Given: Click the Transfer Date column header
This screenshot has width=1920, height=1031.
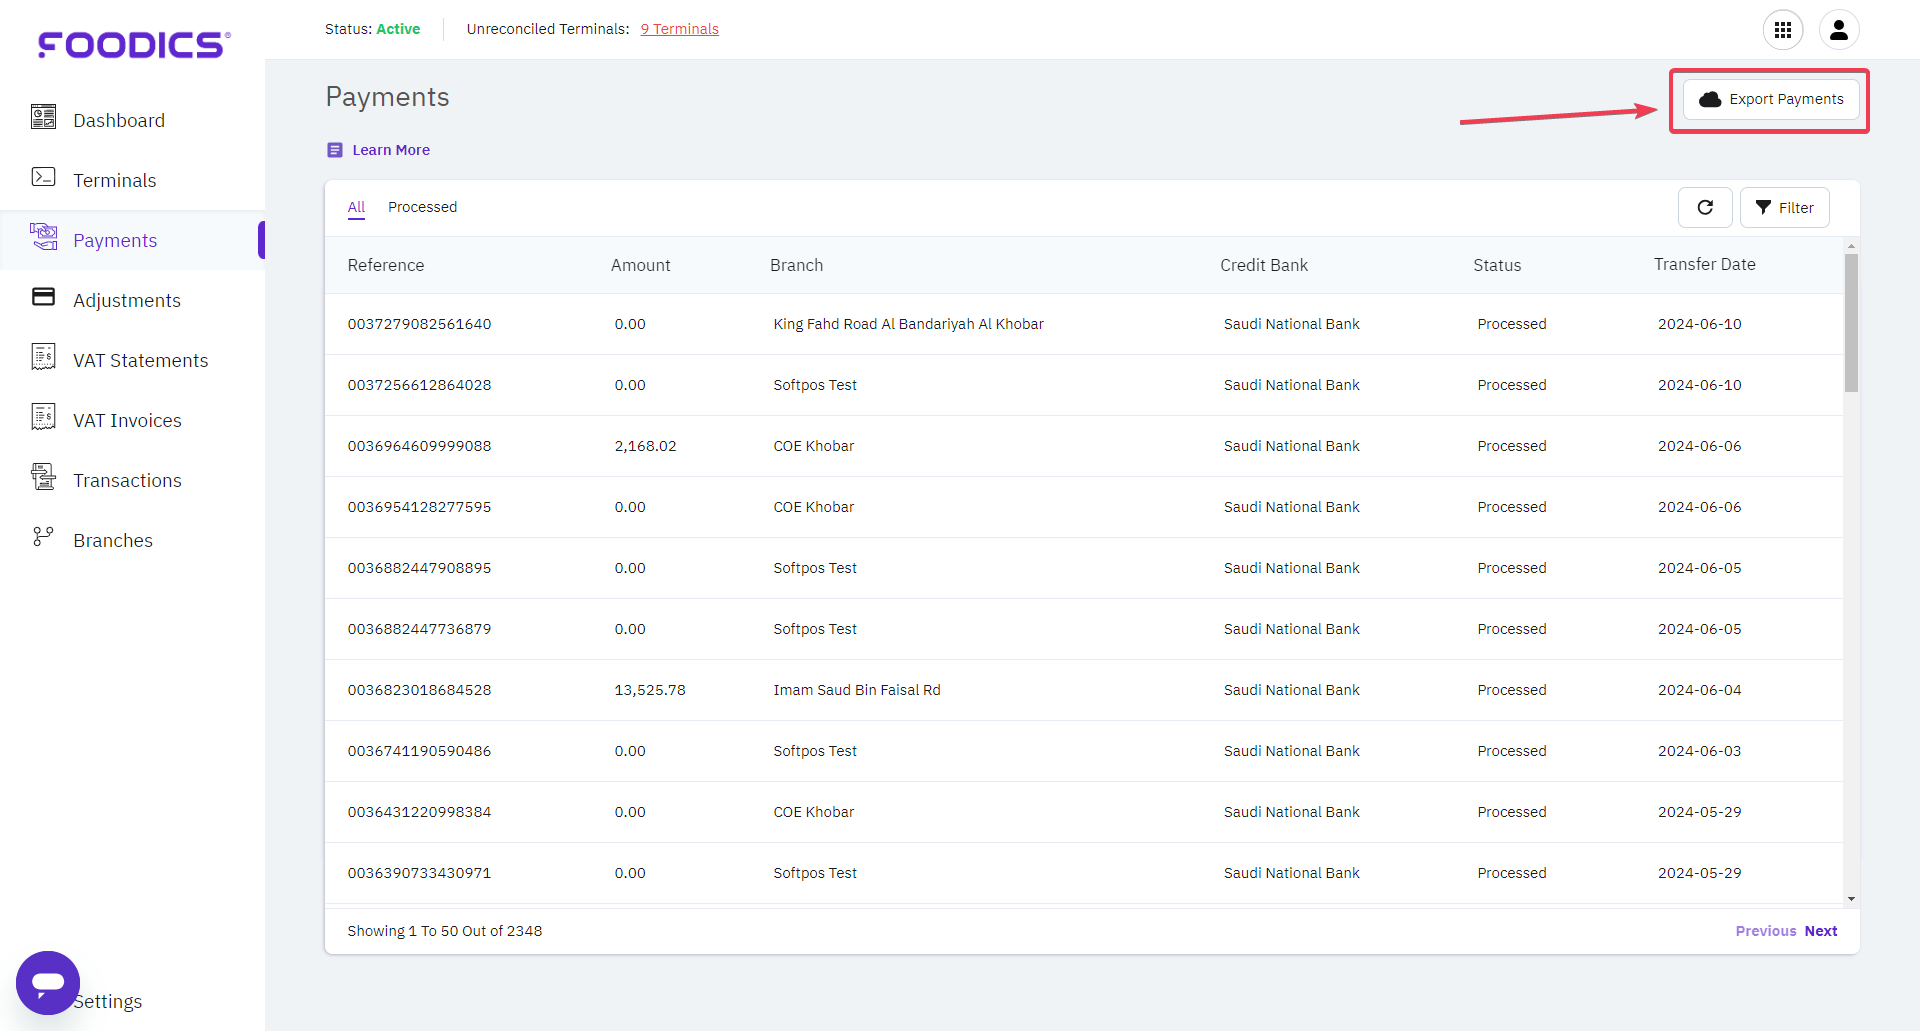Looking at the screenshot, I should pos(1704,264).
